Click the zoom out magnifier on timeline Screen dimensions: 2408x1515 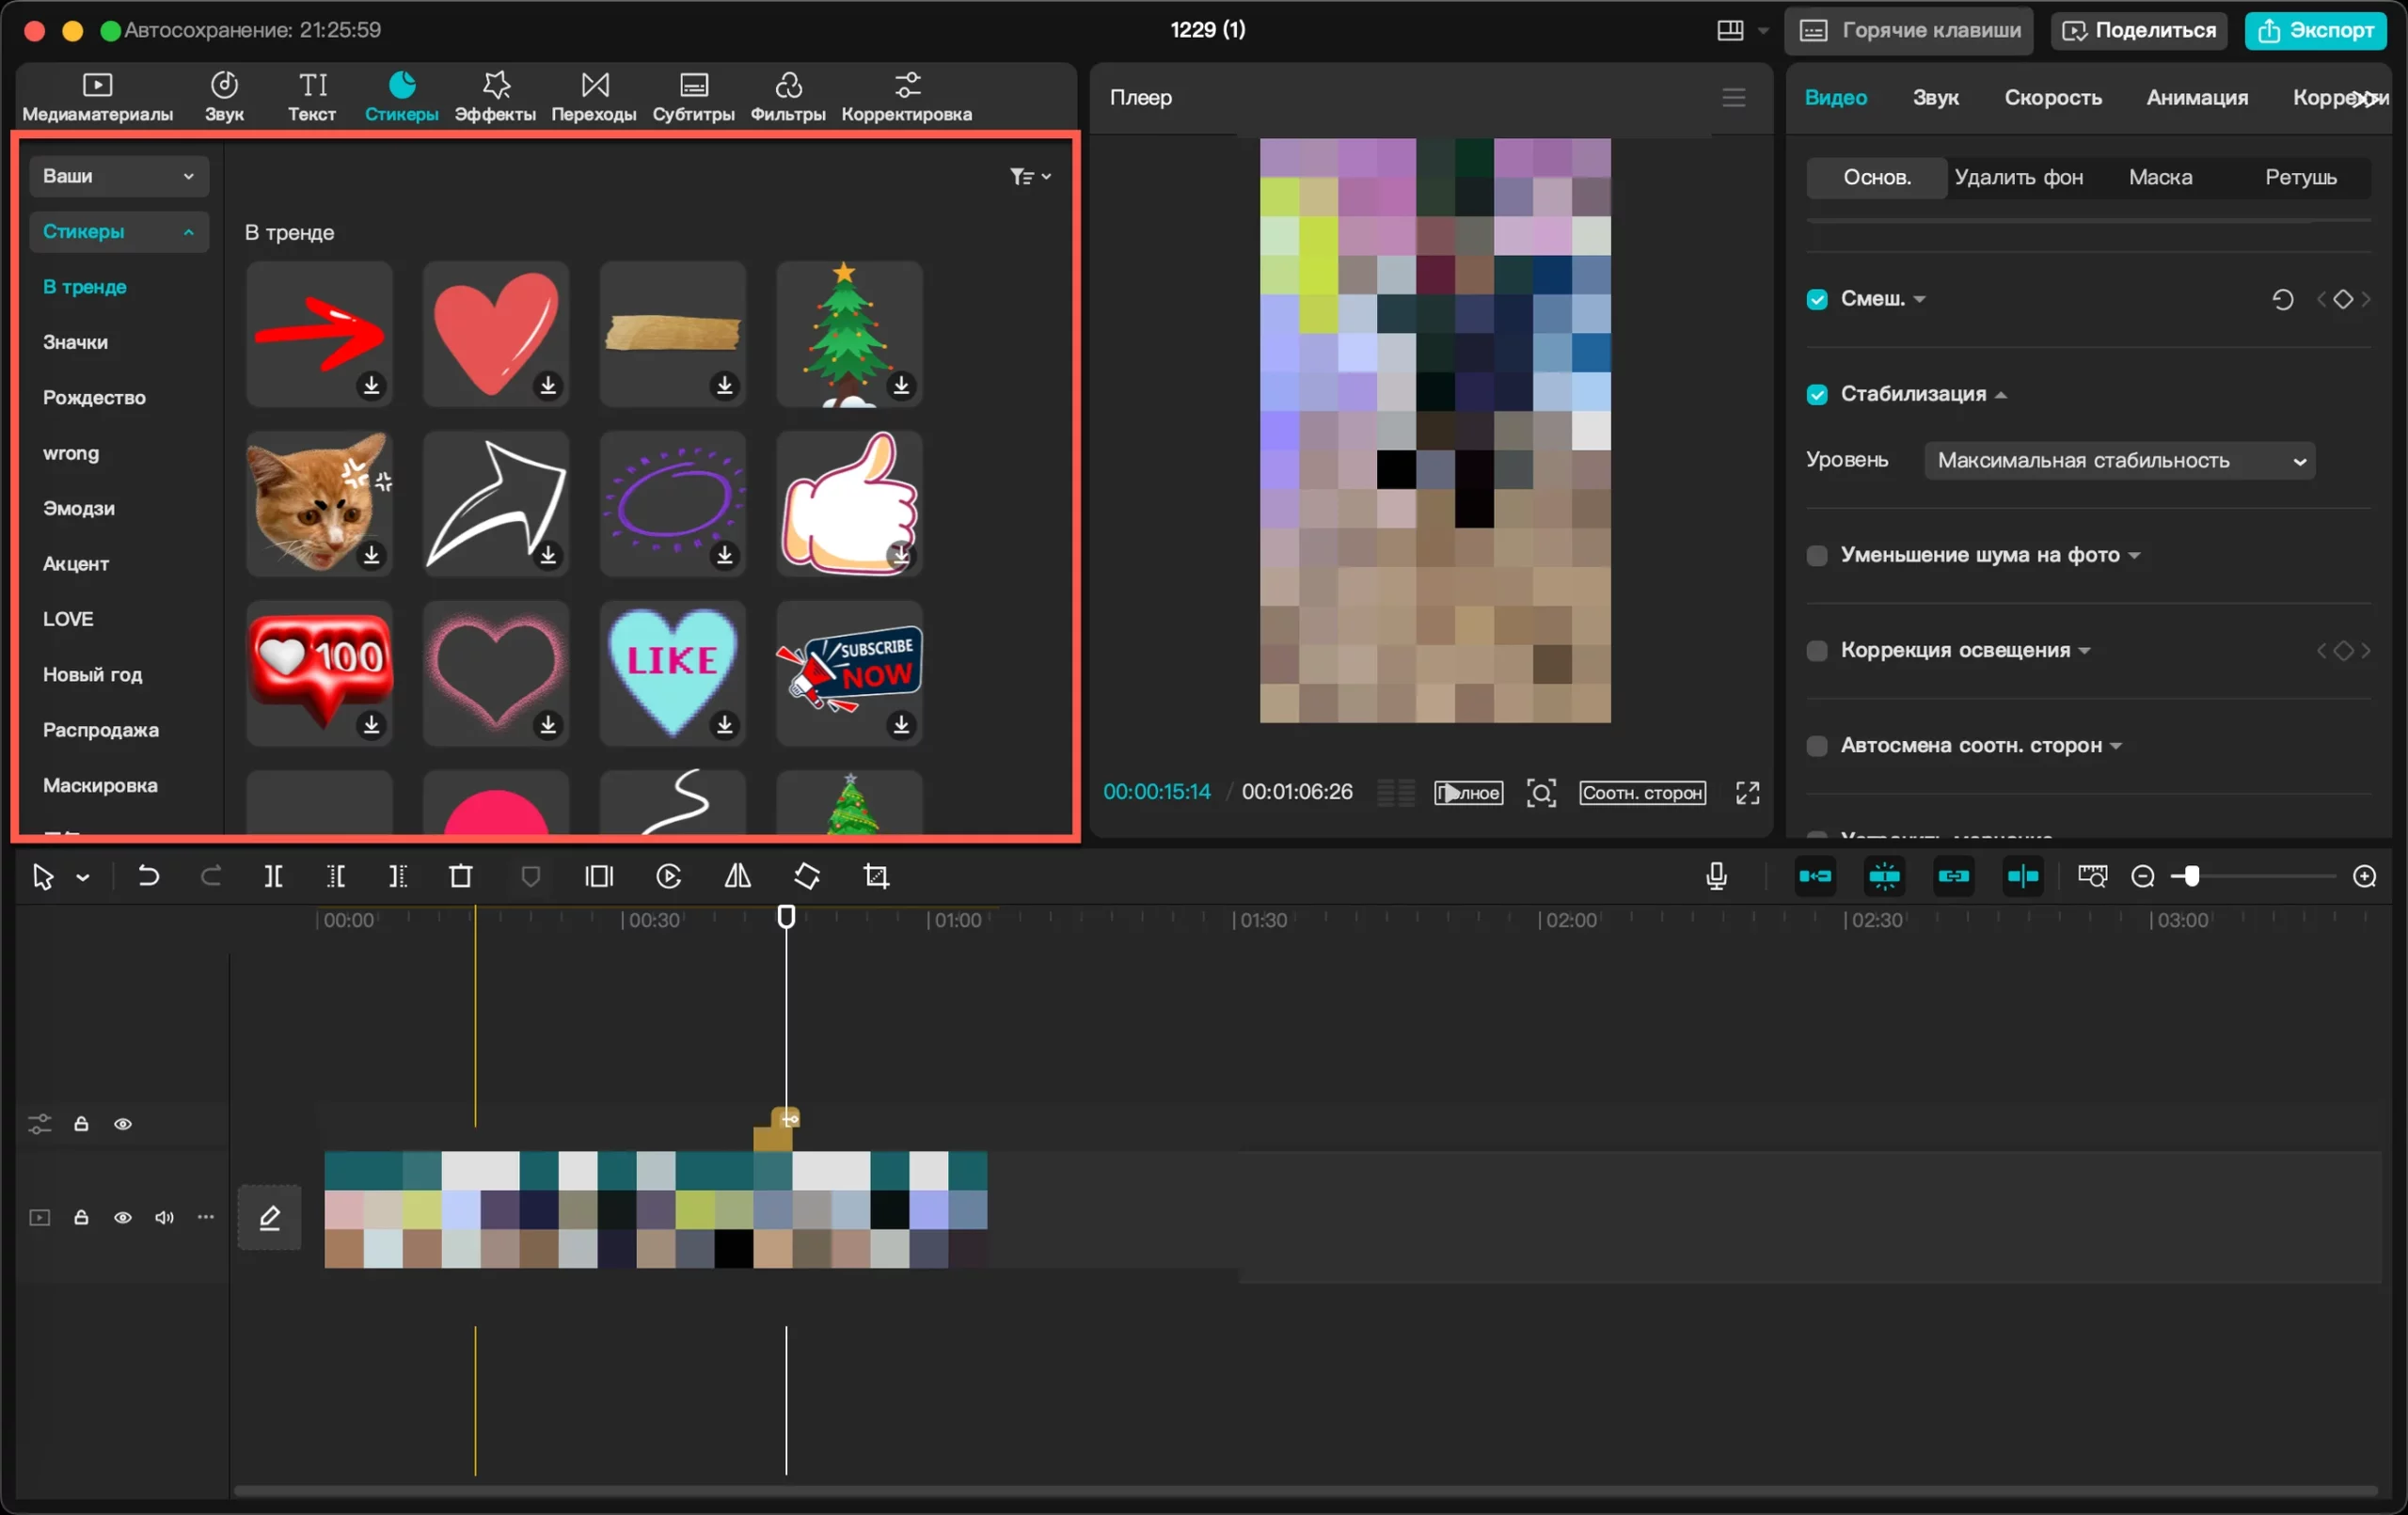[x=2143, y=877]
